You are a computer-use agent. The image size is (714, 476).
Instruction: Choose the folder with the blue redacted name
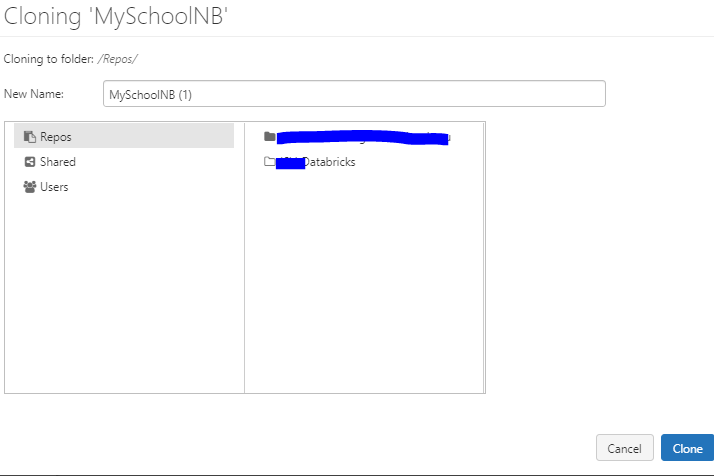[362, 138]
